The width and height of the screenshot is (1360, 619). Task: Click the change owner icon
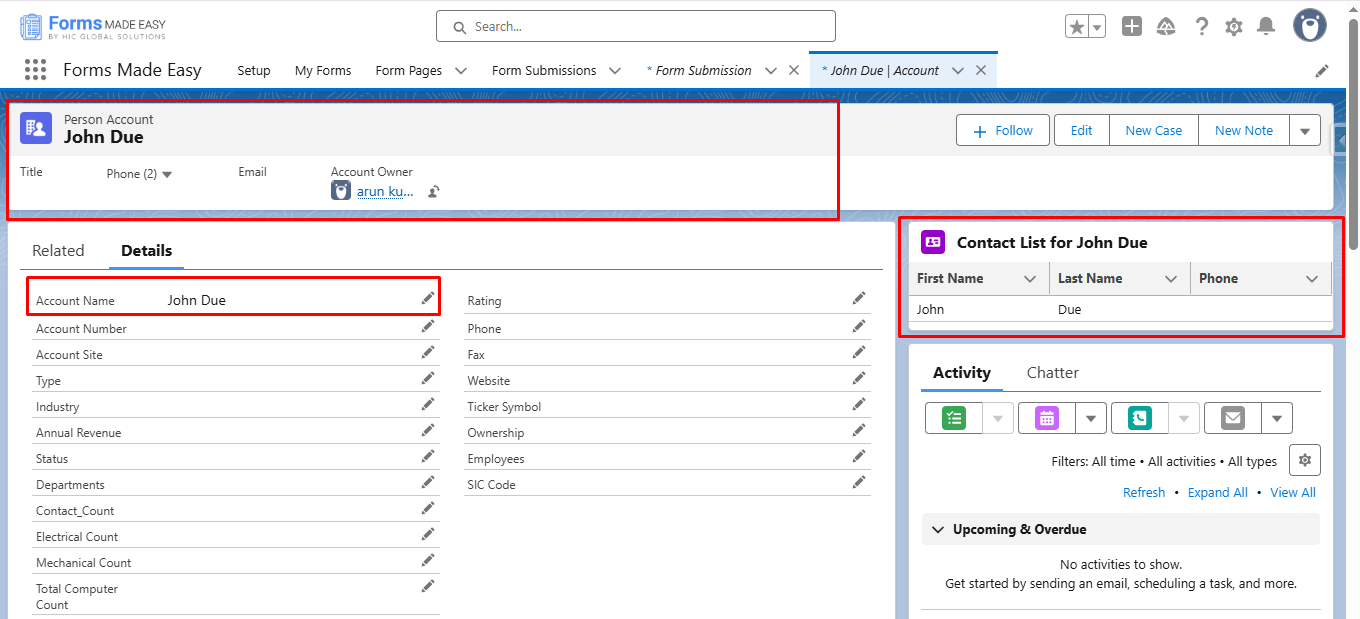434,192
